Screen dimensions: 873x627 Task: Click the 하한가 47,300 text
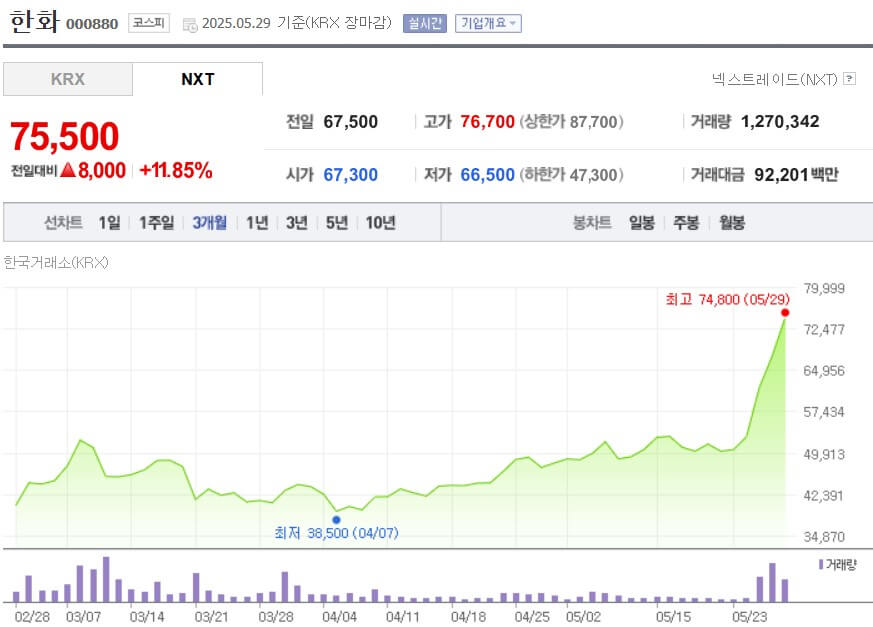click(x=571, y=175)
